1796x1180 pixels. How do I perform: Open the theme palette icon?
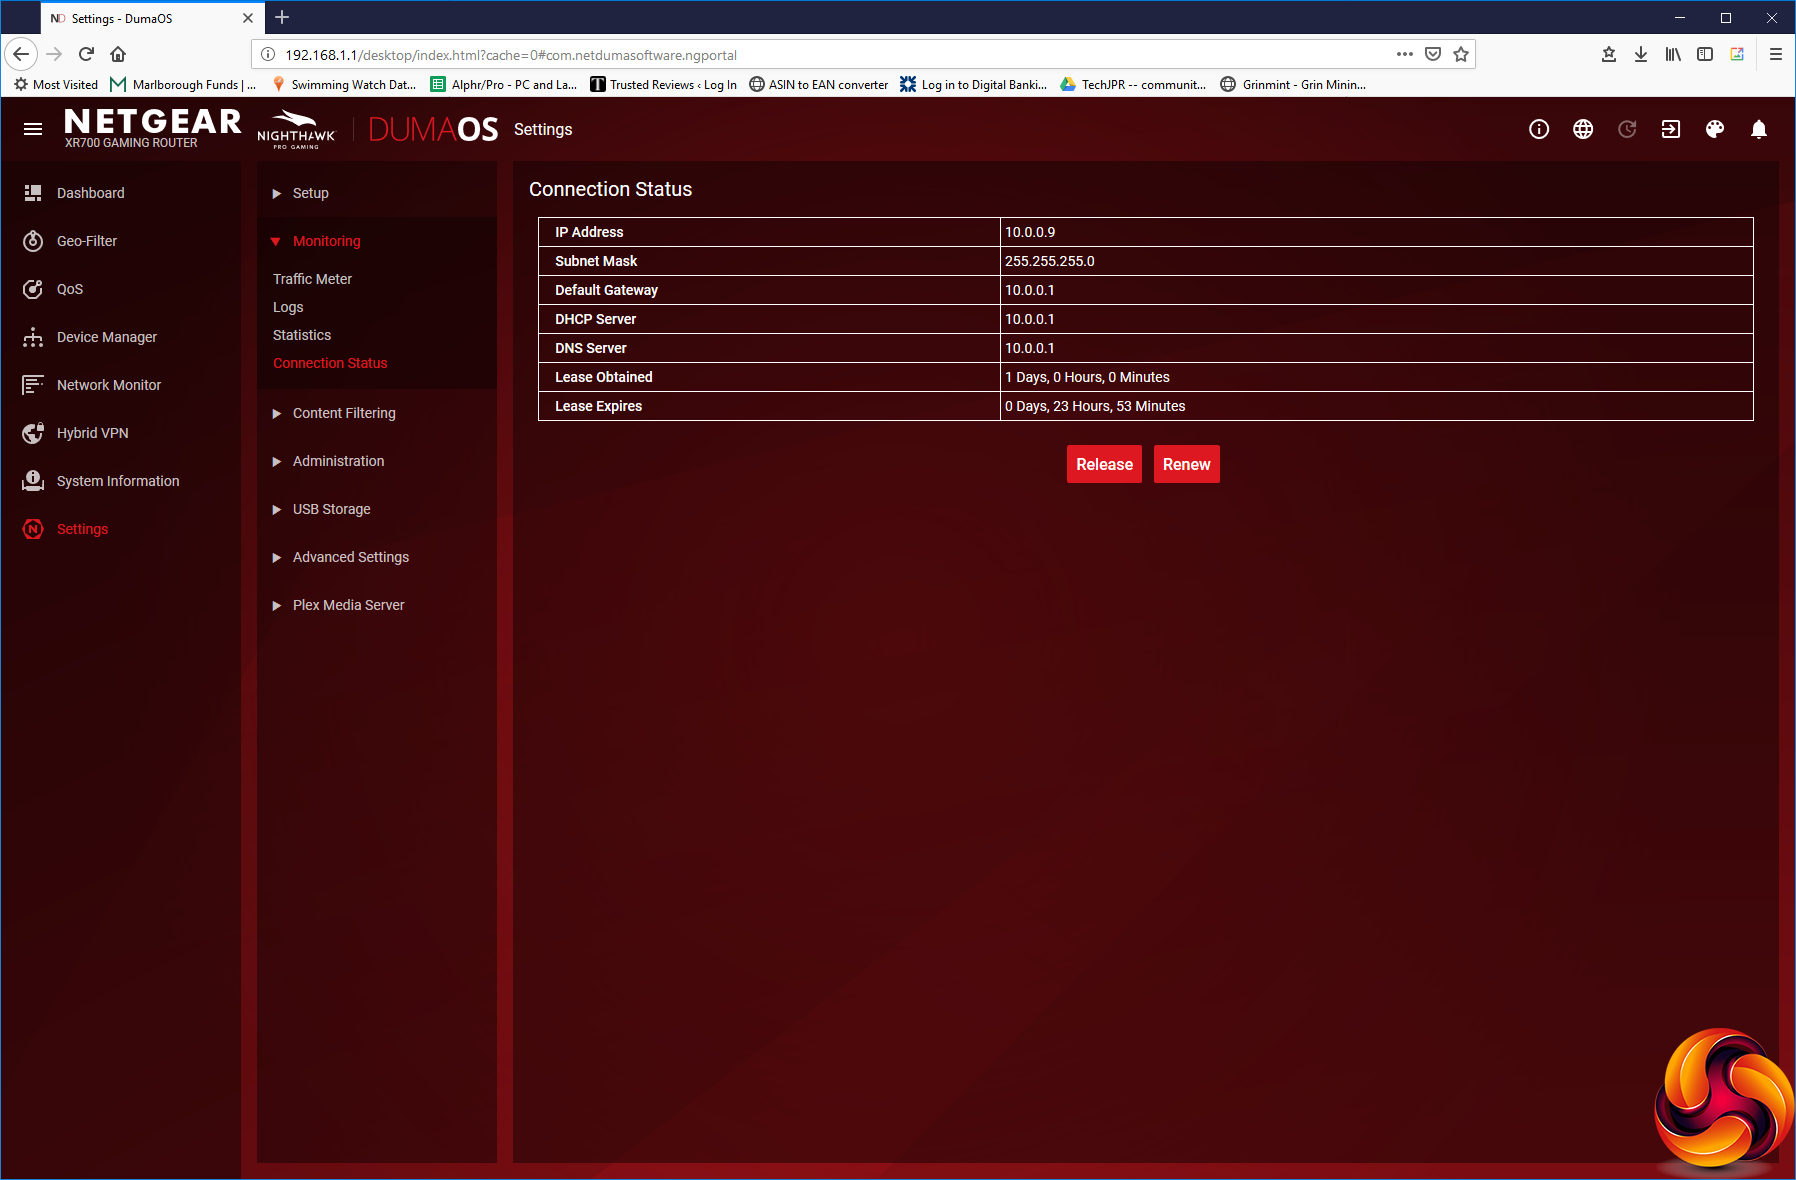click(x=1715, y=129)
